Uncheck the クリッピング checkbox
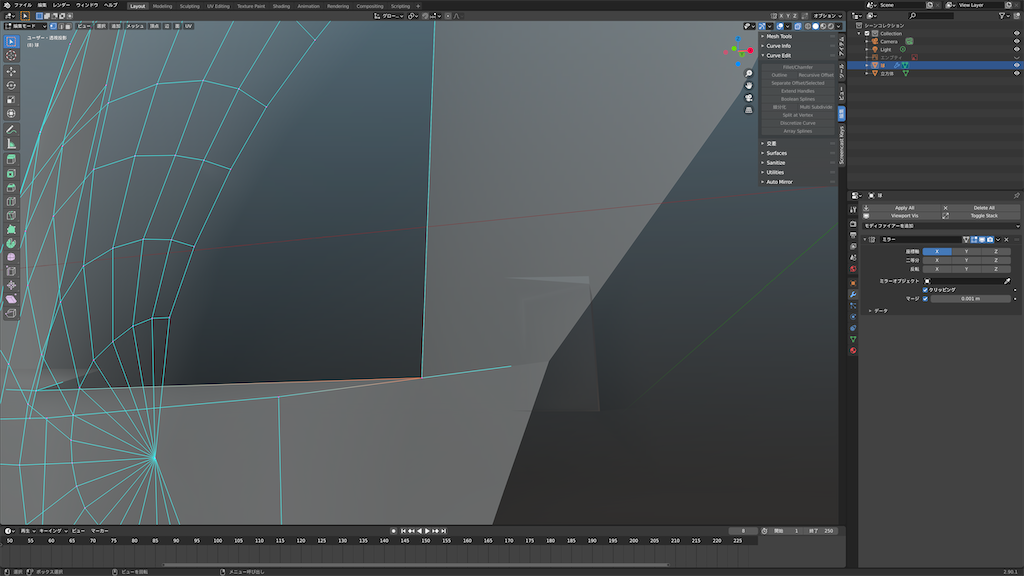This screenshot has height=576, width=1024. tap(925, 290)
